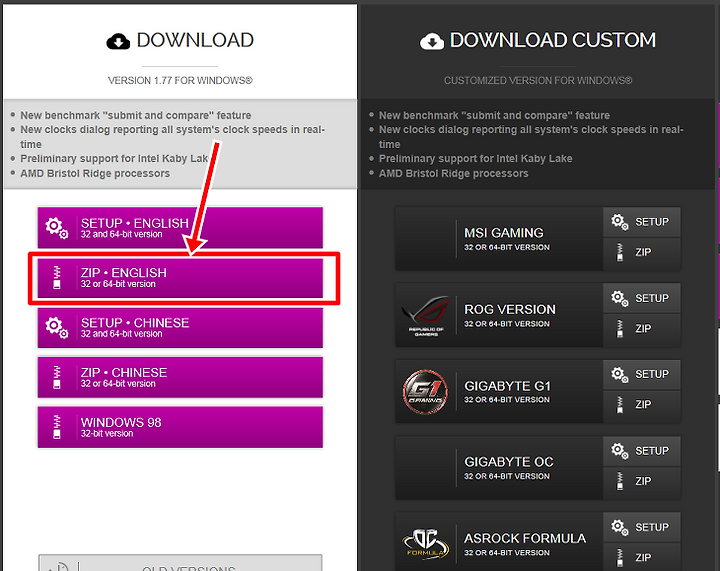Click the GIGABYTE G1 title text
The image size is (720, 571).
pyautogui.click(x=507, y=386)
